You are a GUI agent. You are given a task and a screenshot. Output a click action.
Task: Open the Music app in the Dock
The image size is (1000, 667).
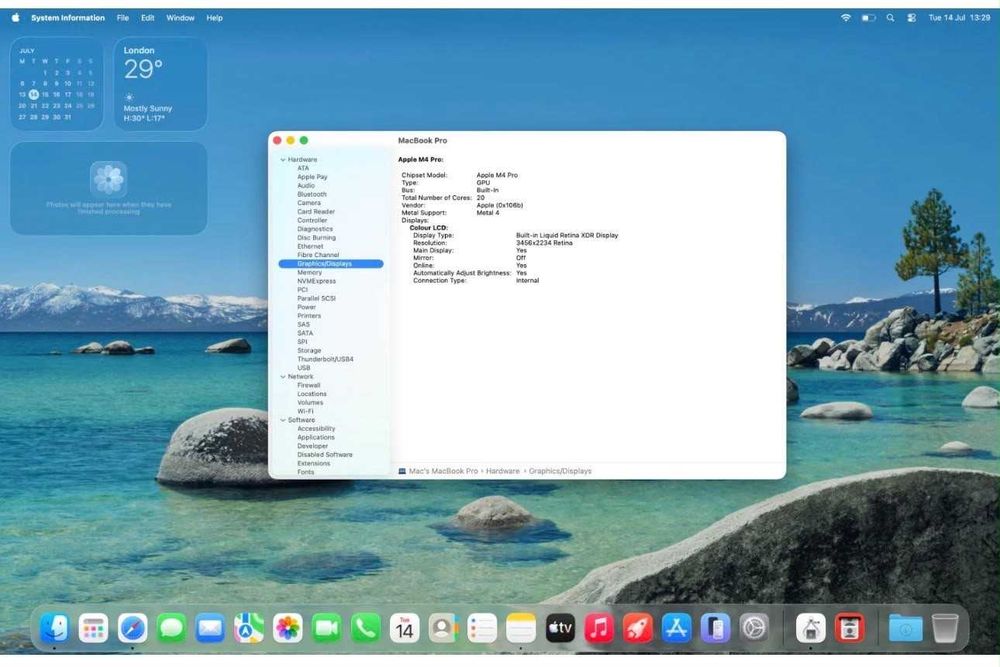[x=599, y=628]
